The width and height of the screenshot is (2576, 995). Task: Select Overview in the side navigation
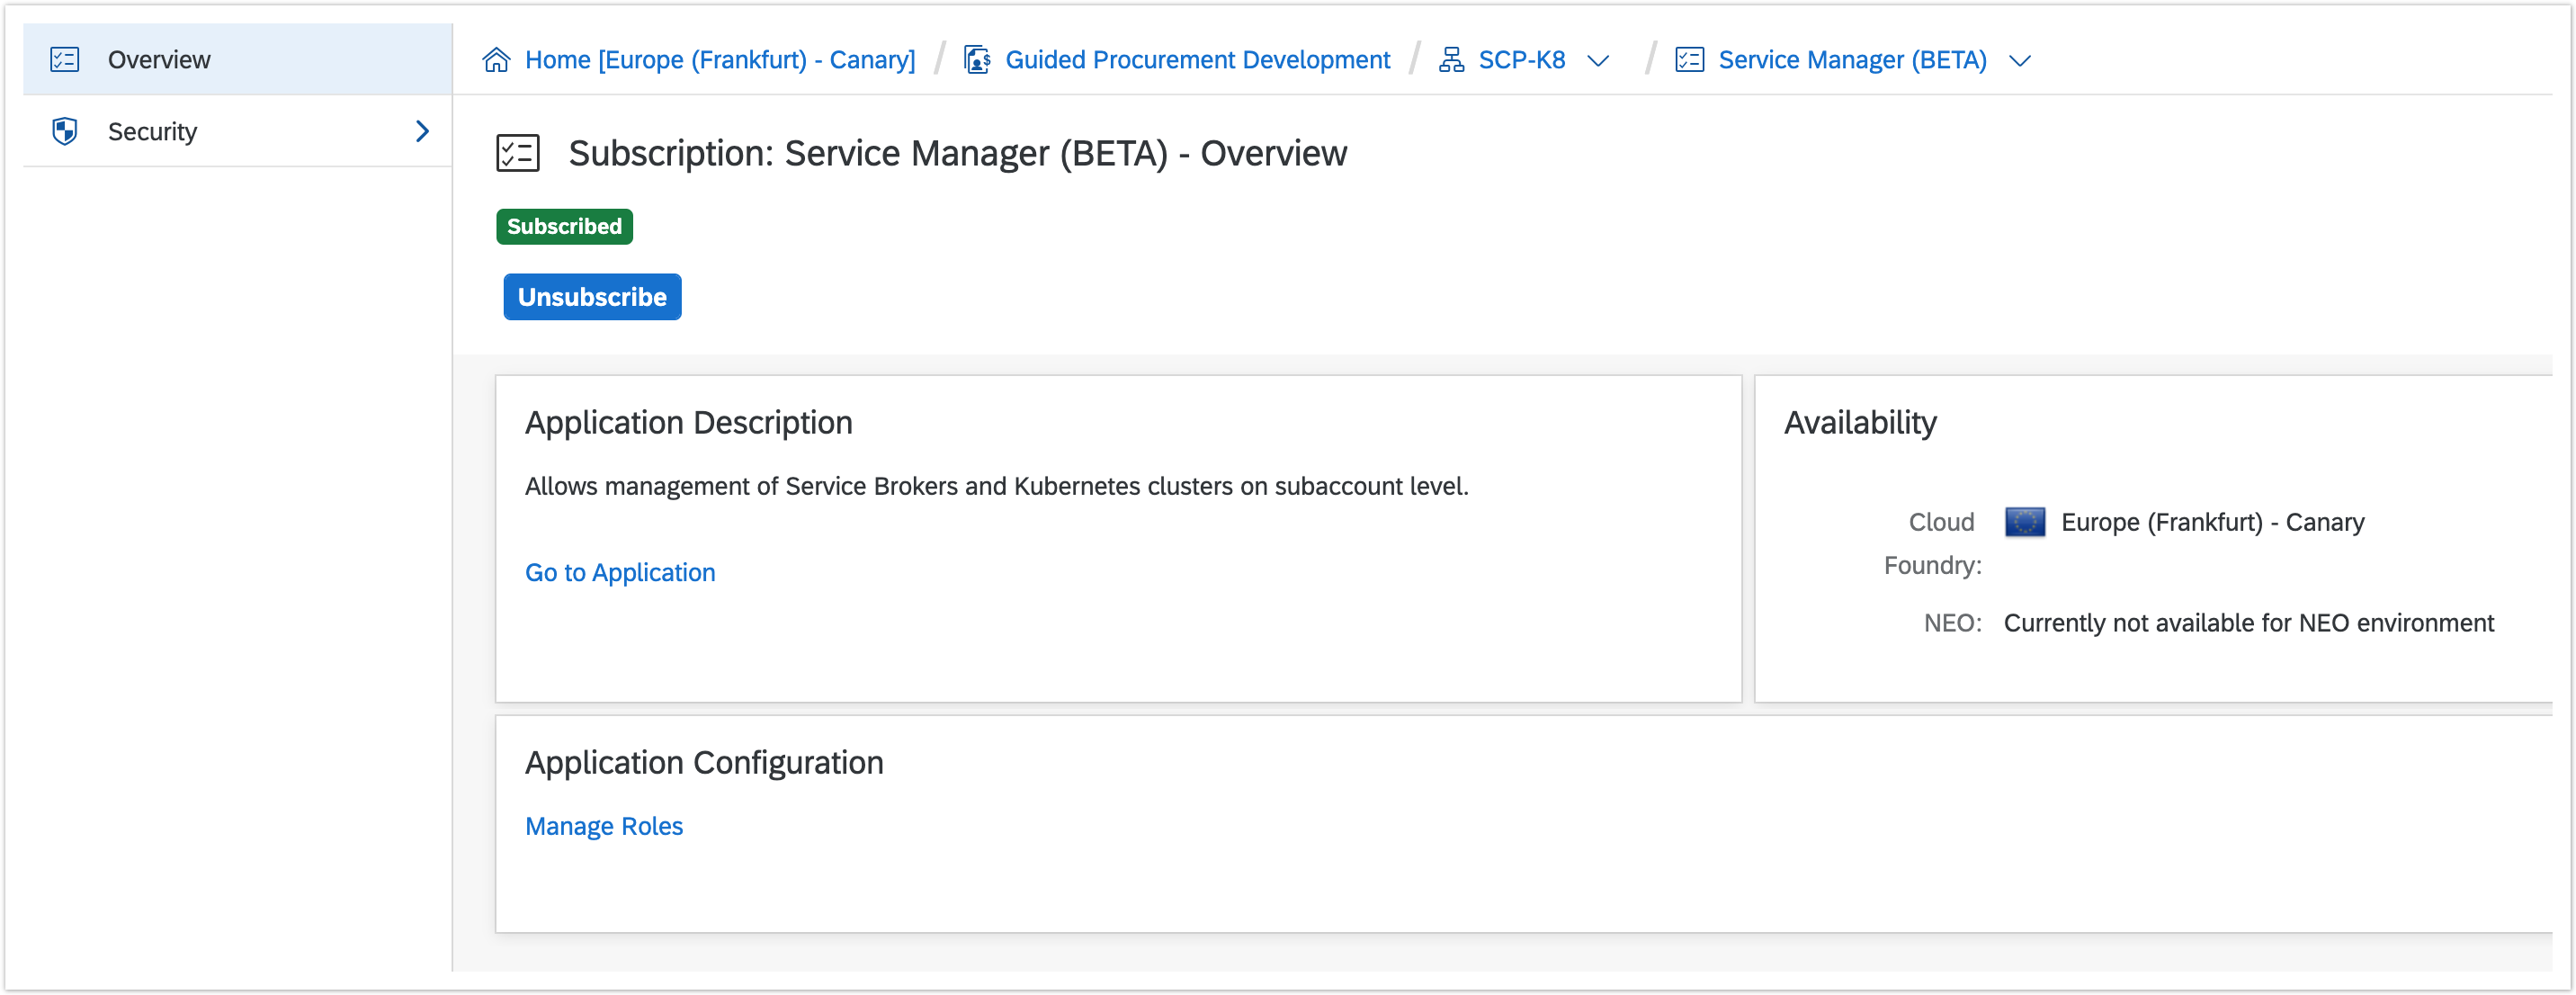click(159, 60)
